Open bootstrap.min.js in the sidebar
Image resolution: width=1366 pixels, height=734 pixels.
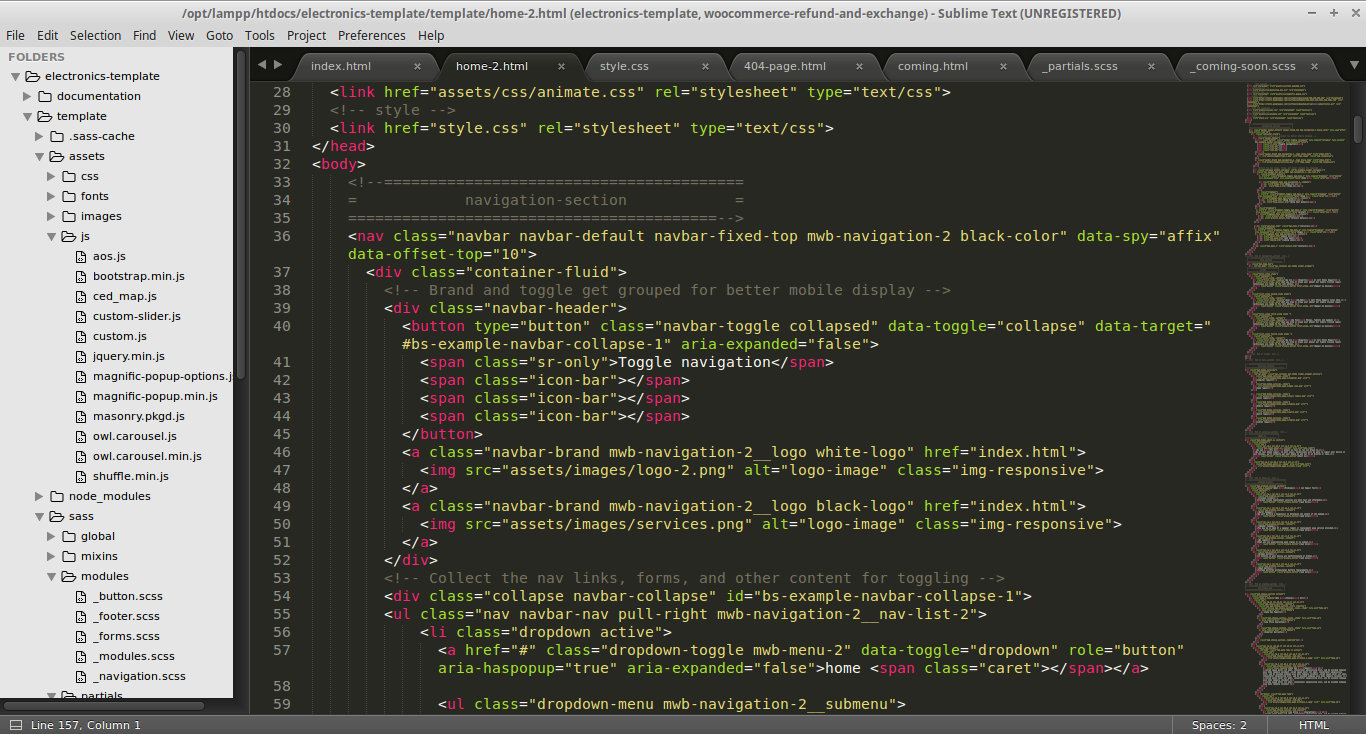tap(139, 276)
